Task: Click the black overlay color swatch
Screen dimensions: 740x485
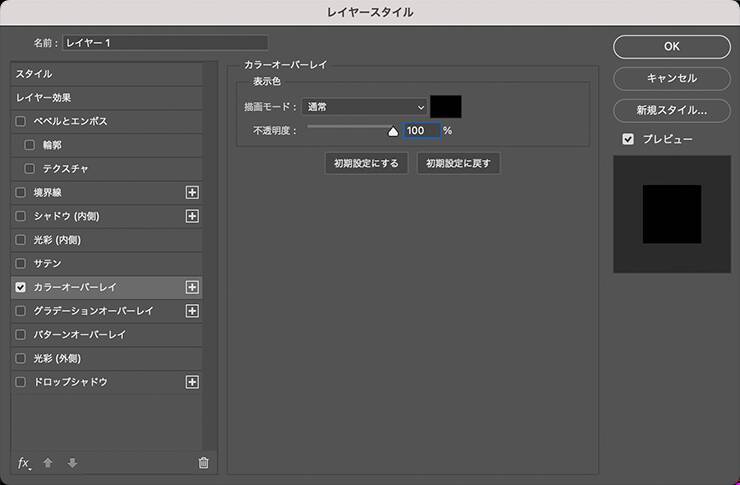Action: point(446,106)
